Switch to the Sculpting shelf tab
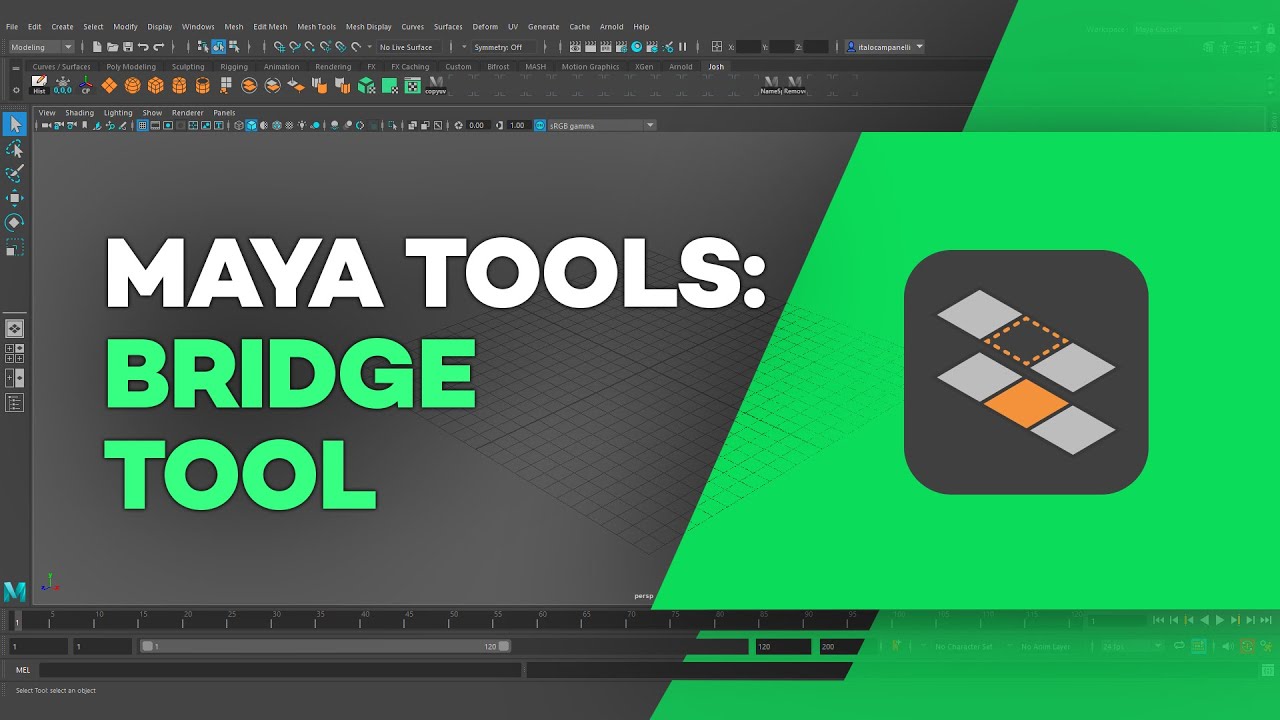Screen dimensions: 1280x720 point(188,67)
